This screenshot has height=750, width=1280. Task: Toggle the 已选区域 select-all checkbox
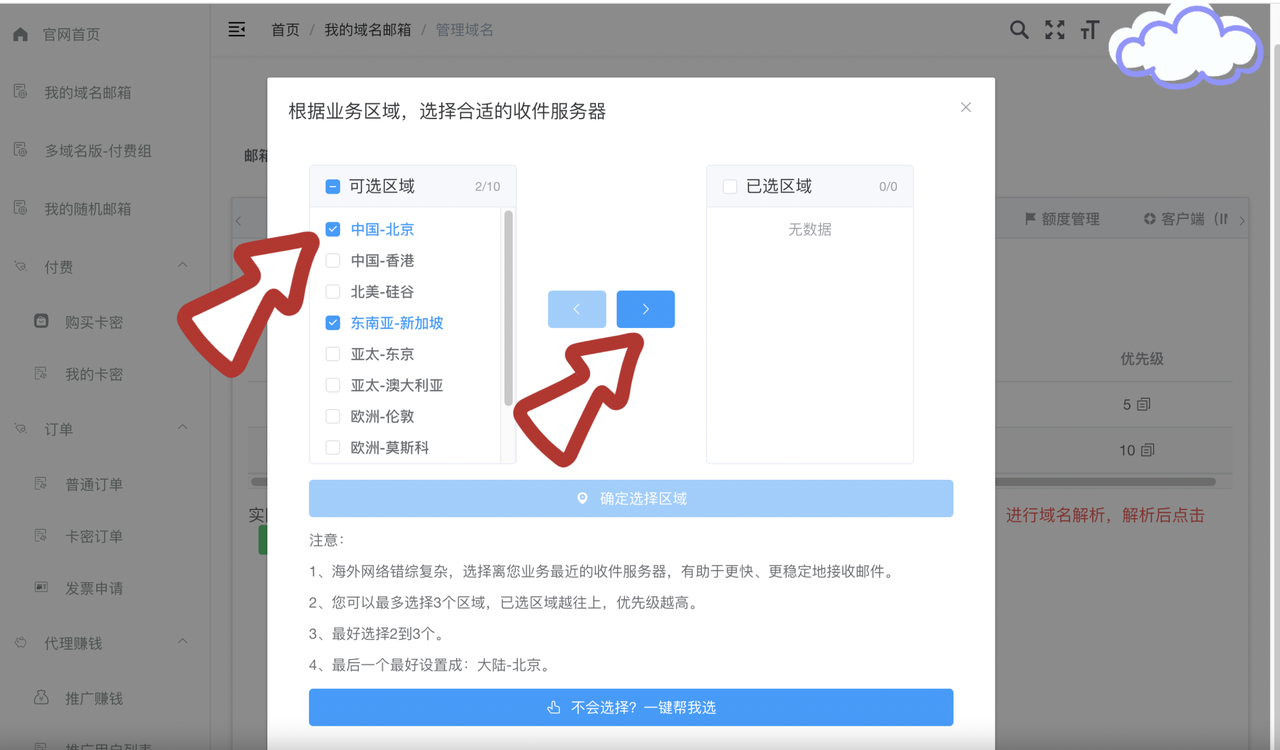(x=730, y=186)
